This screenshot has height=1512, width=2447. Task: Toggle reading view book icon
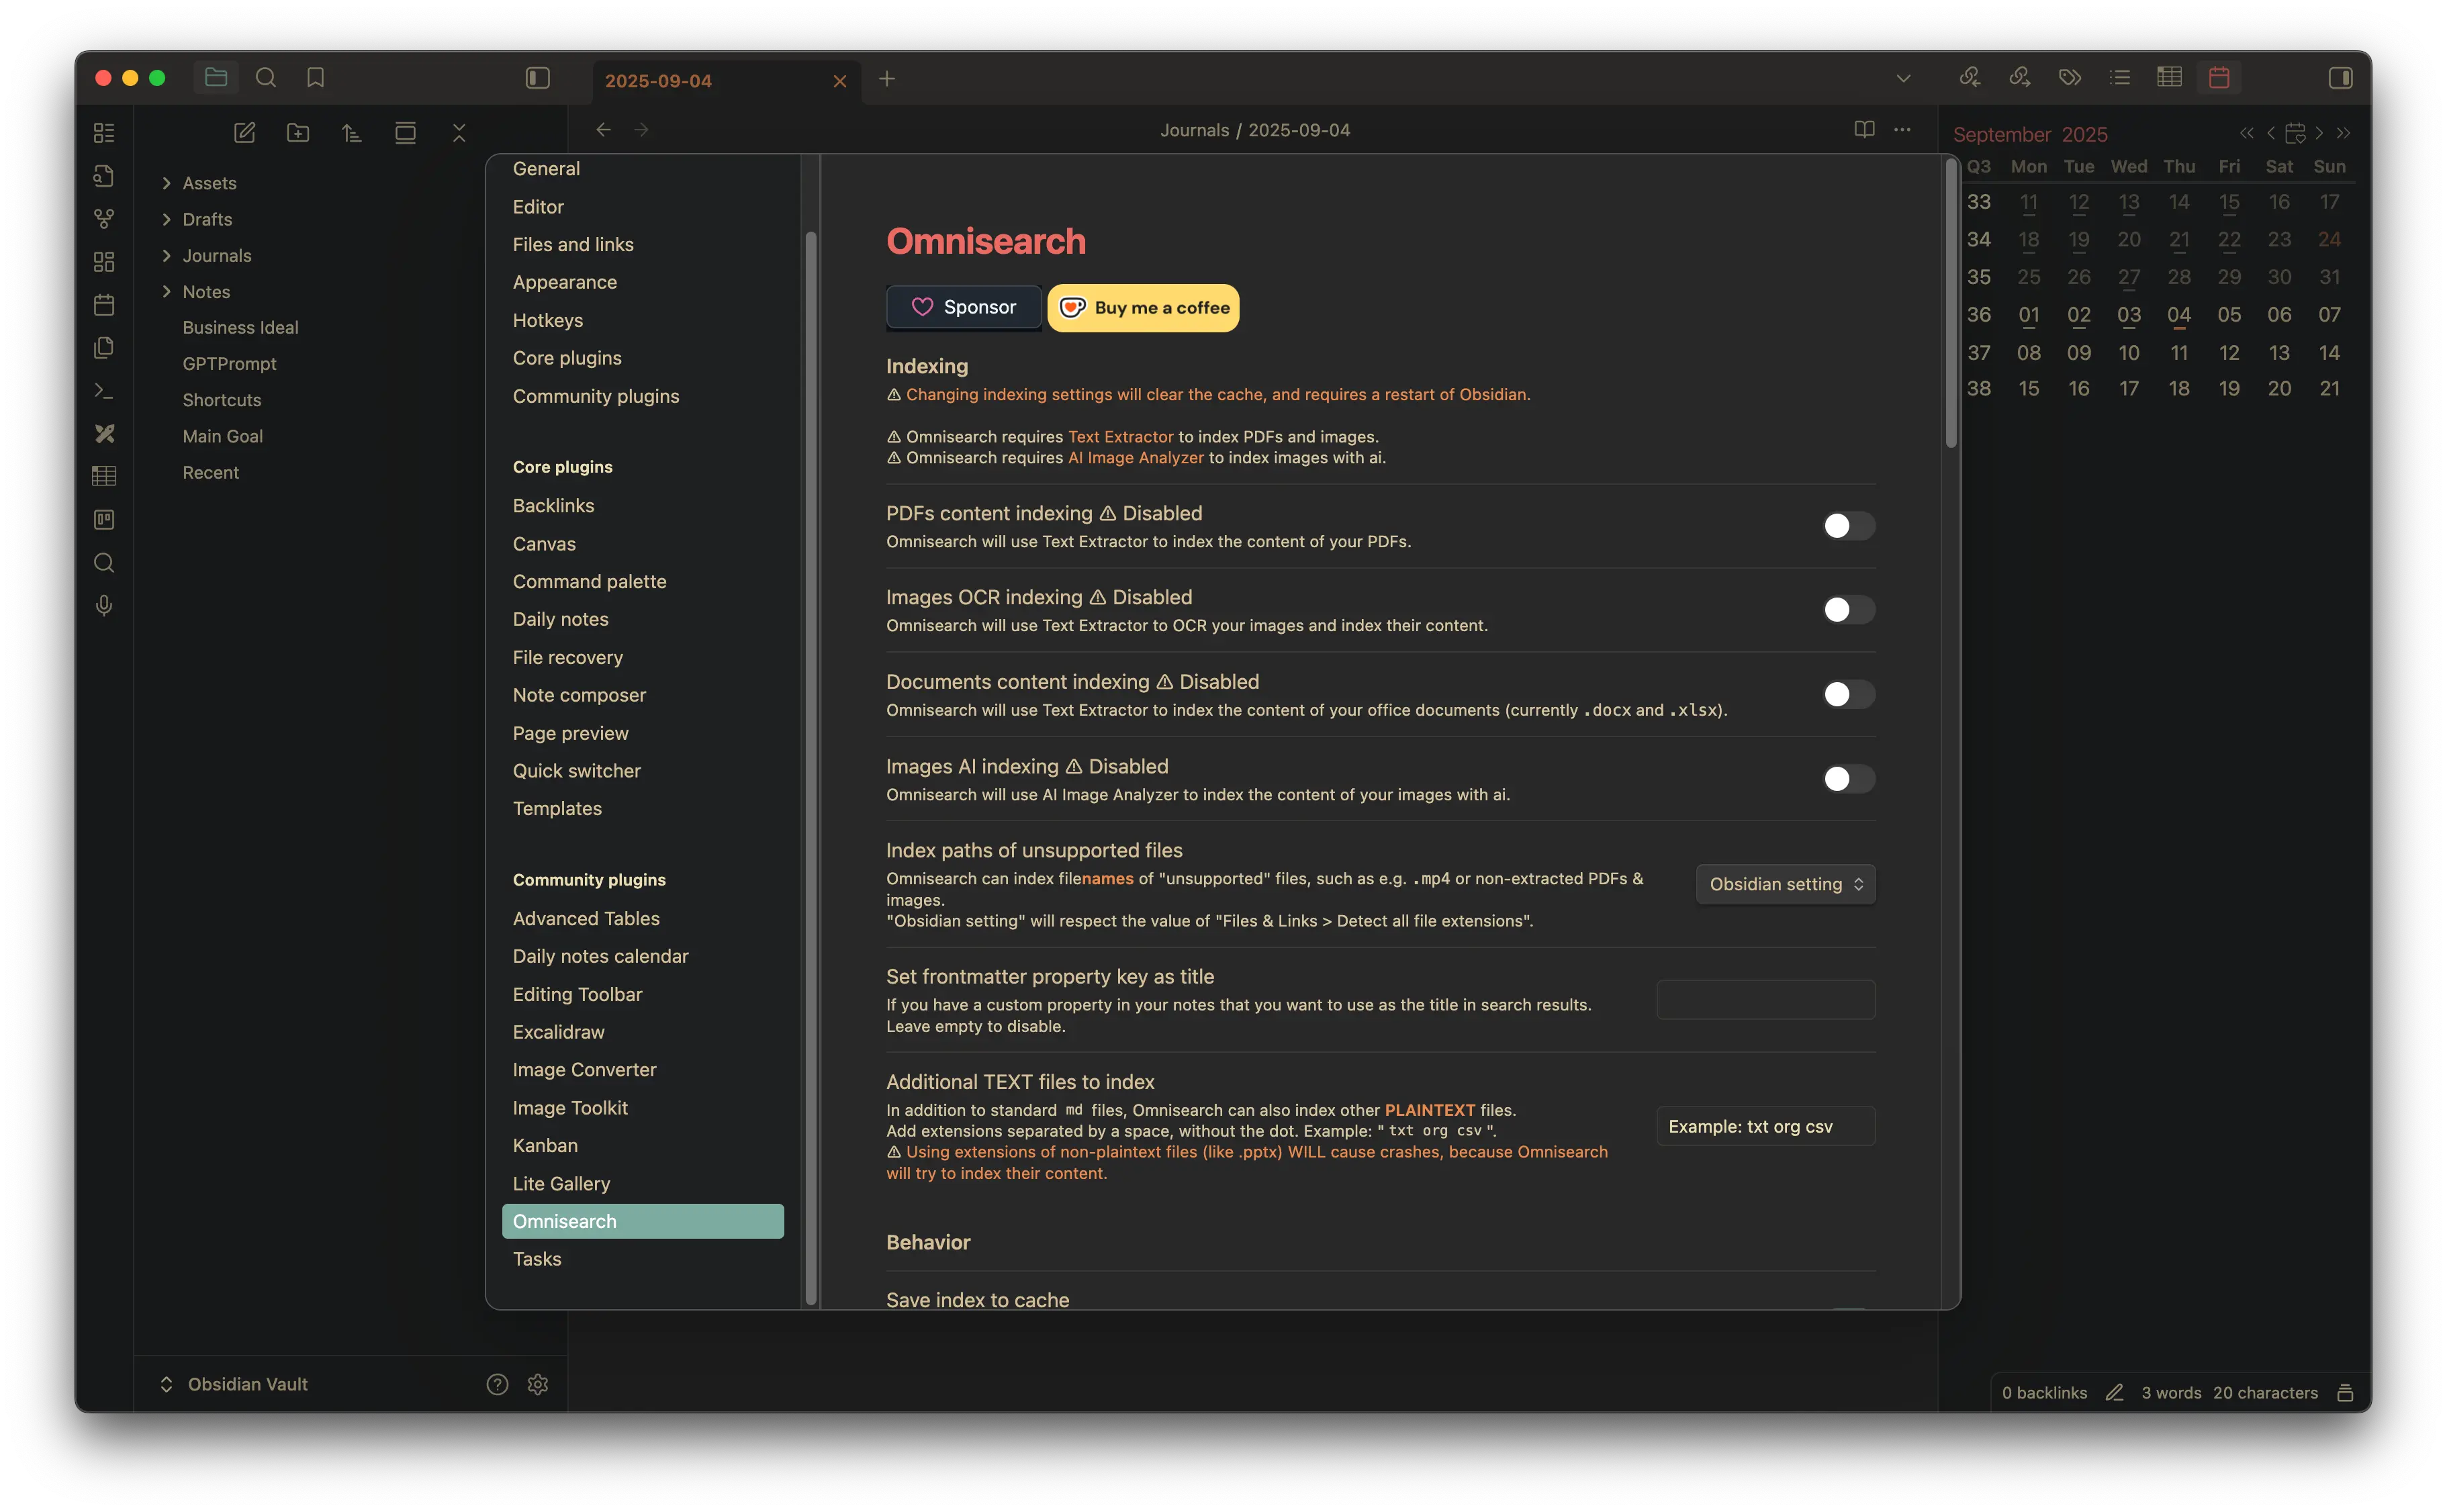tap(1864, 130)
